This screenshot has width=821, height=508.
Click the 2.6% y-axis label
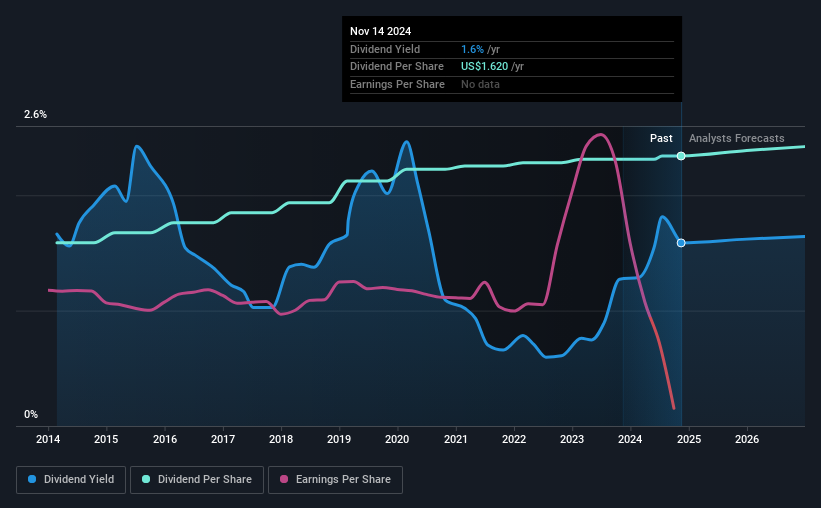(x=35, y=114)
